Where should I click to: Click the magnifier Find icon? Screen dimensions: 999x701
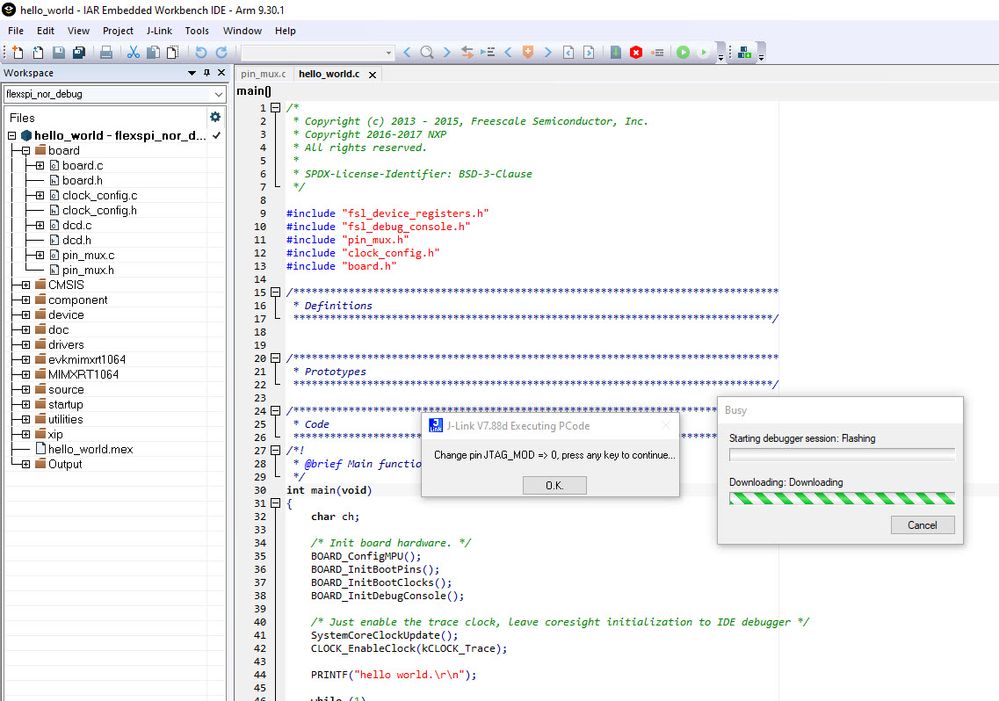(427, 52)
